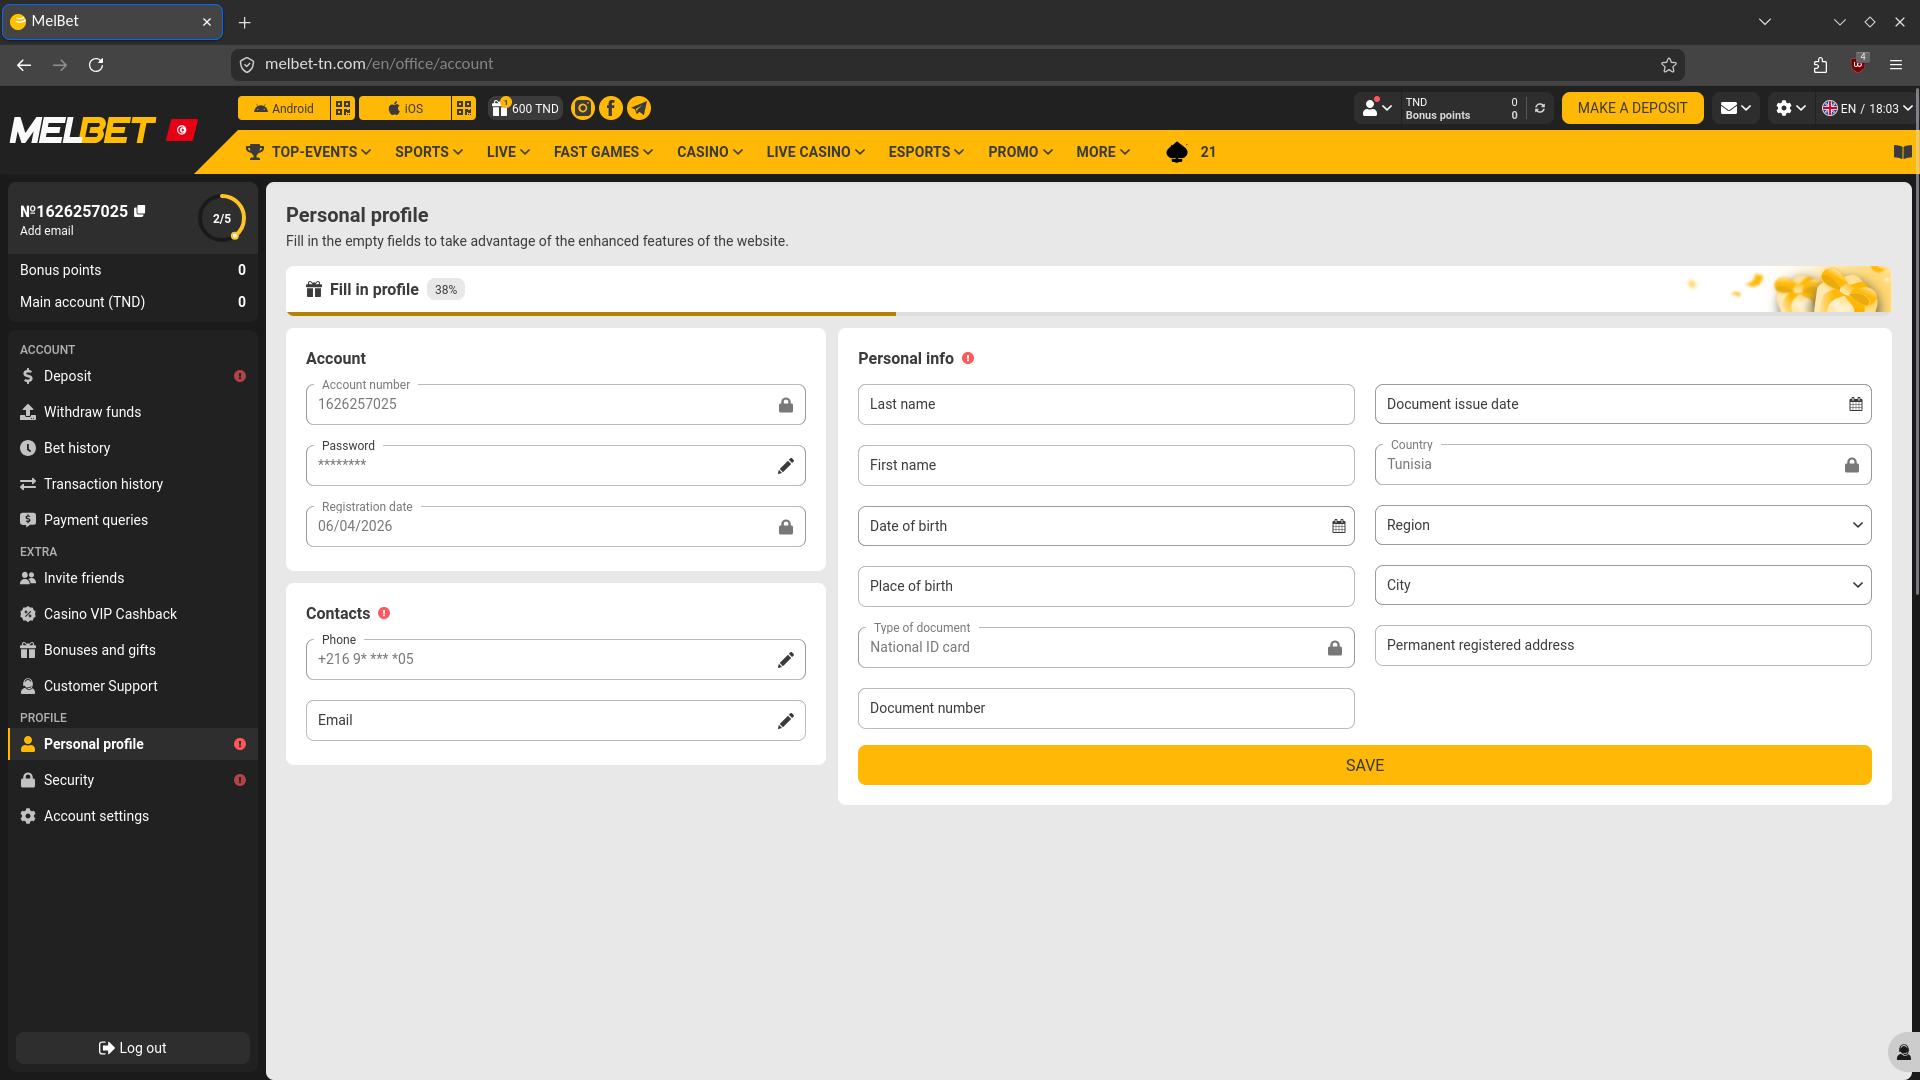Download the iOS app
This screenshot has width=1920, height=1080.
(405, 108)
